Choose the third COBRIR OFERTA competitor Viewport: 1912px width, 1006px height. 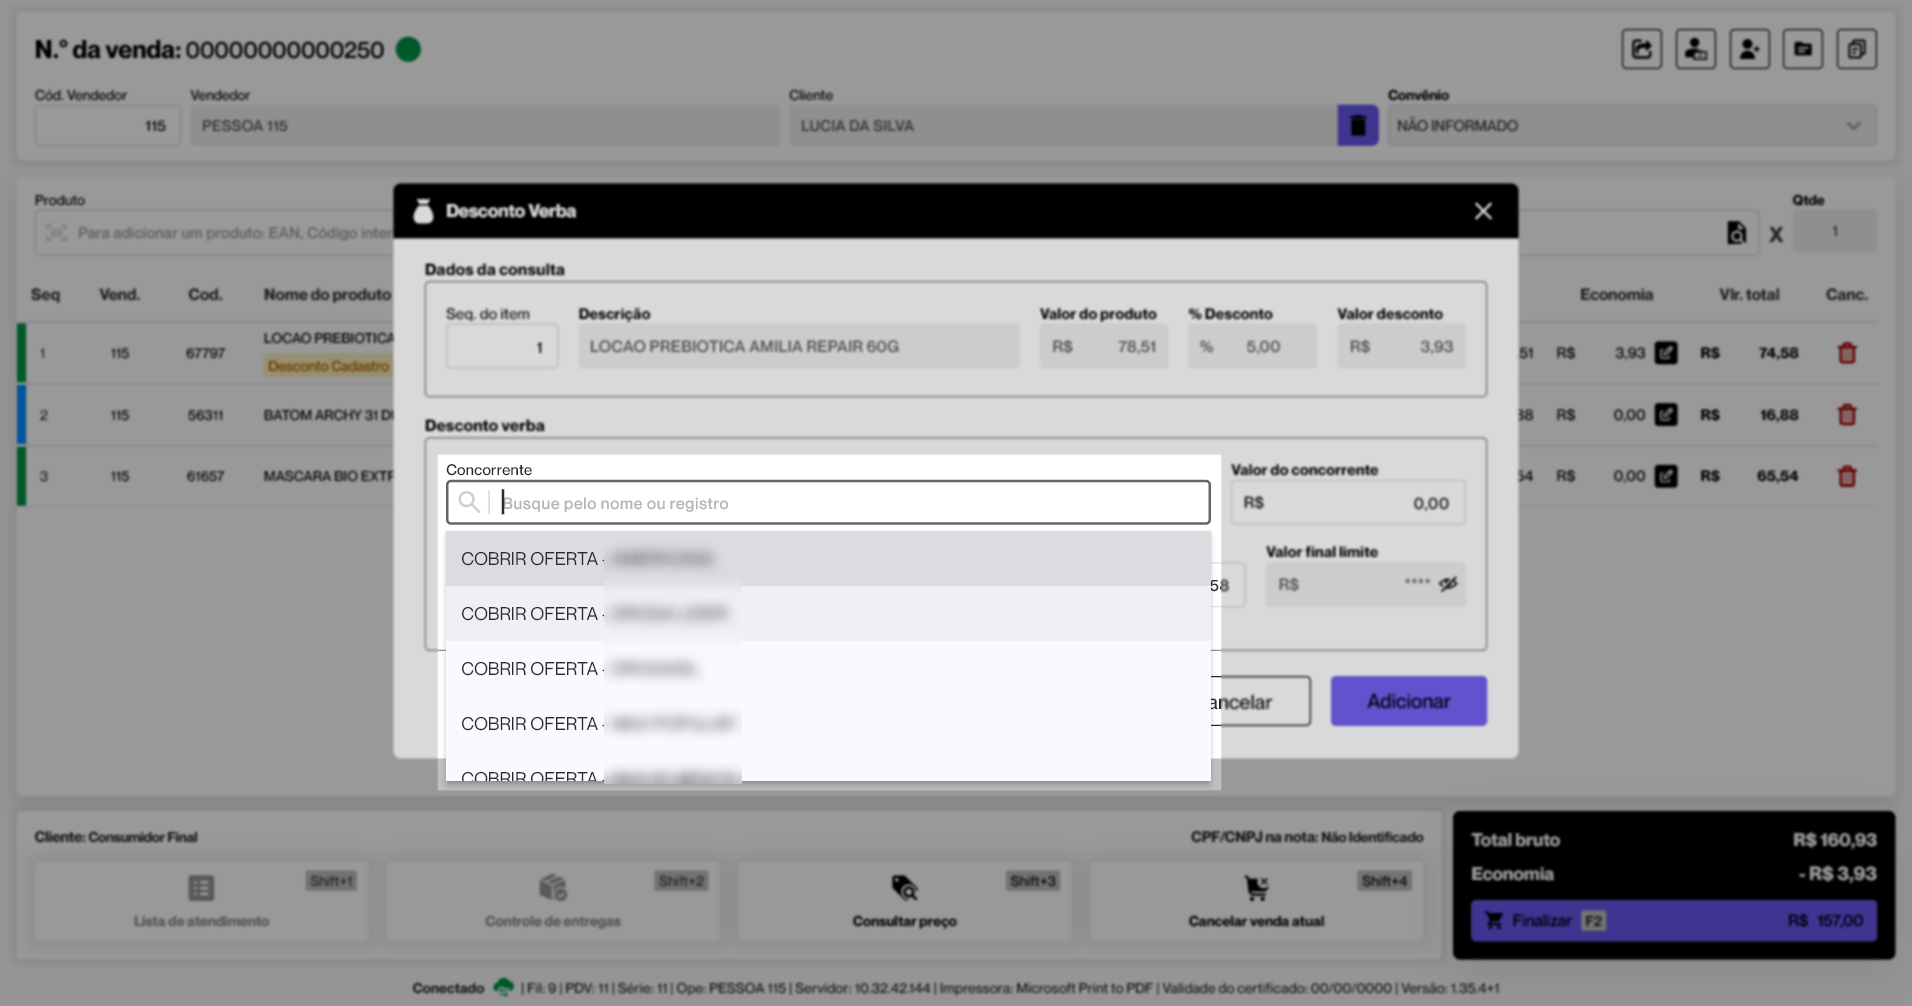[x=827, y=669]
